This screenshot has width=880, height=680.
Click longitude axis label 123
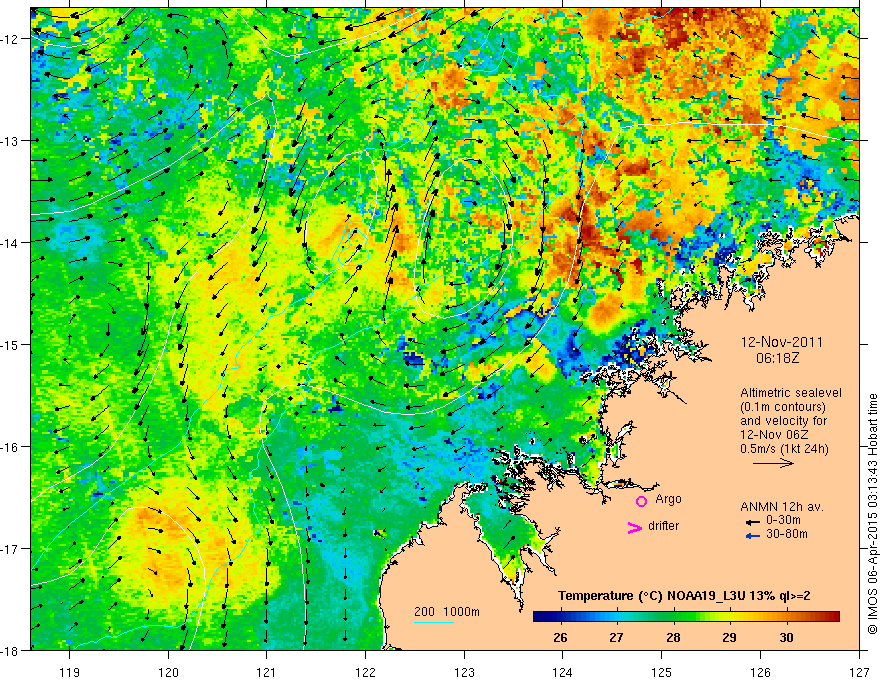point(464,672)
